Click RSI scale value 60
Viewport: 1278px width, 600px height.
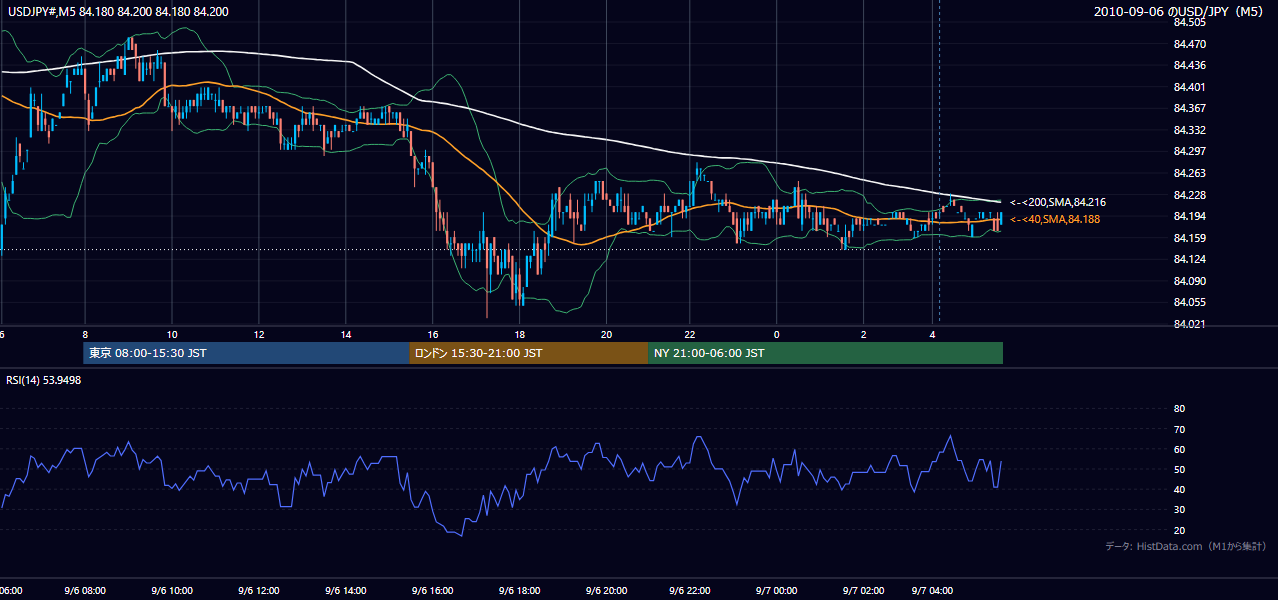(1179, 449)
